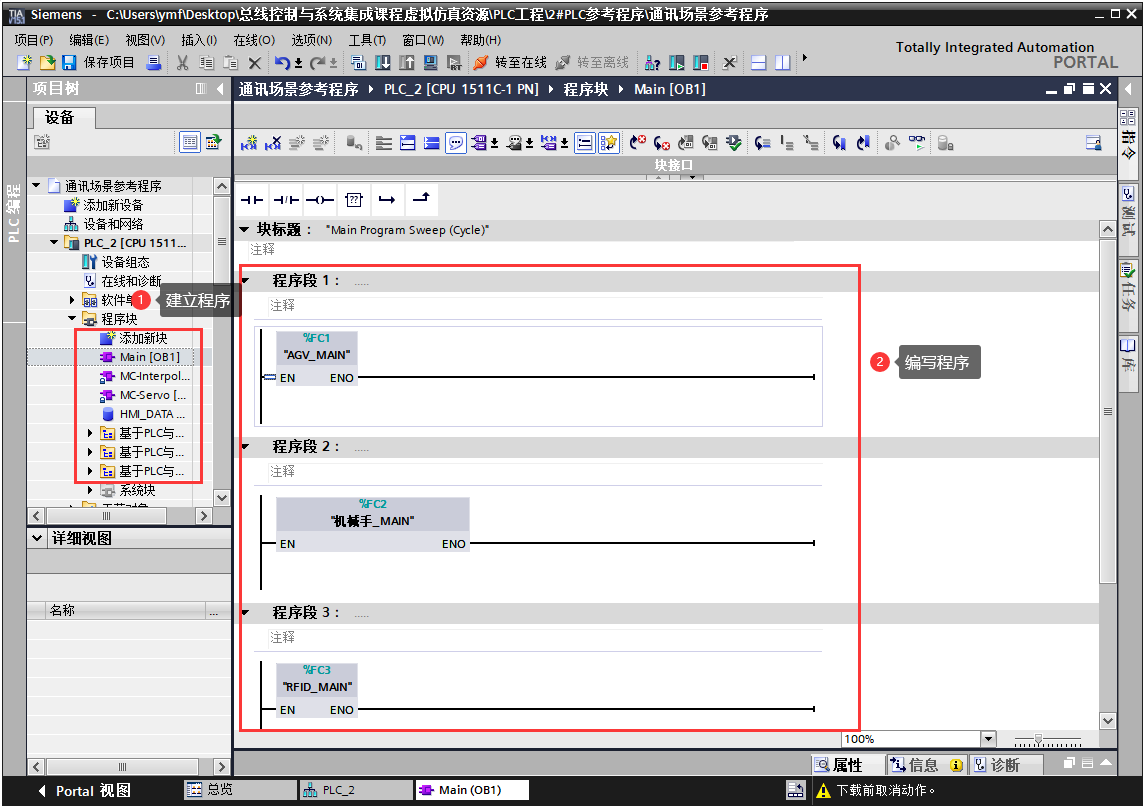This screenshot has width=1145, height=808.
Task: Stop the CPU with the toolbar icon
Action: point(701,63)
